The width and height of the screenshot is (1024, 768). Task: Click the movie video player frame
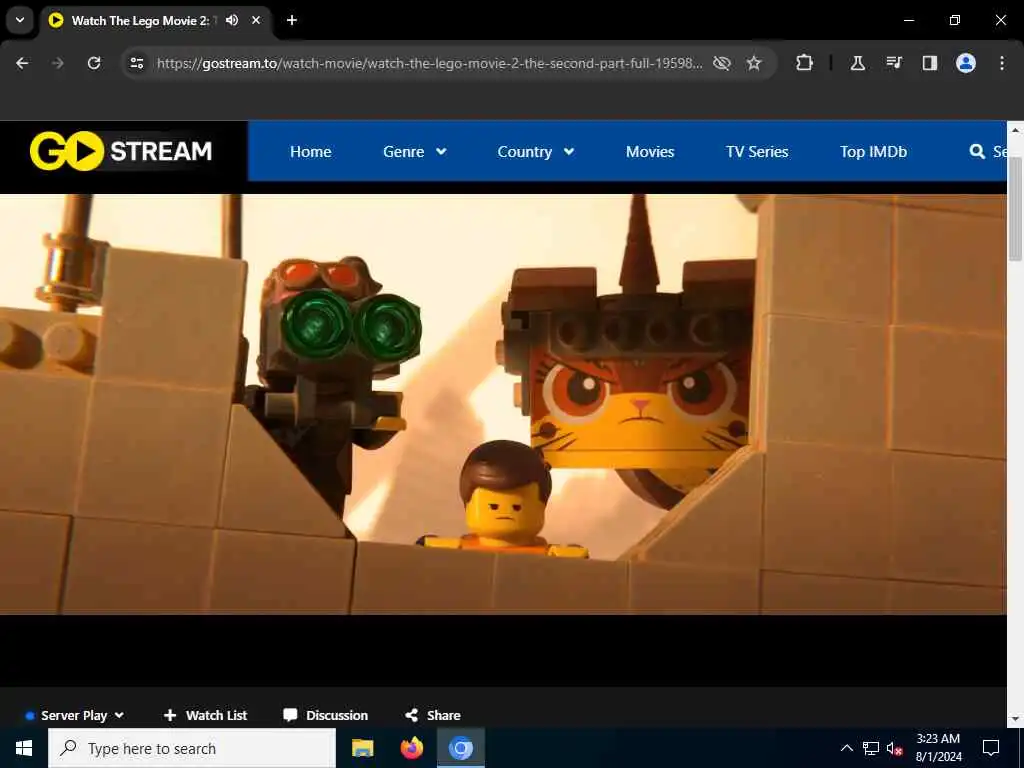pos(503,404)
